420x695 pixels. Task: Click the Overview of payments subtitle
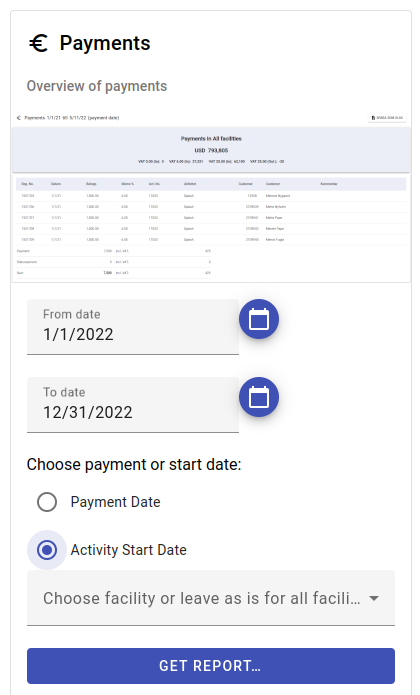tap(97, 86)
